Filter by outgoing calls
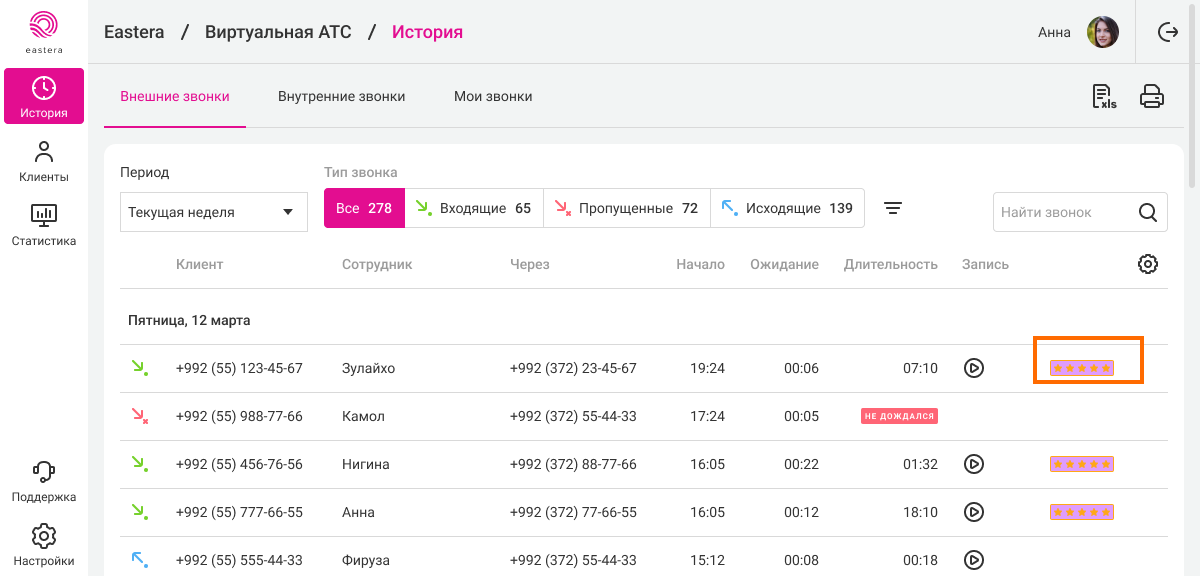 coord(787,209)
